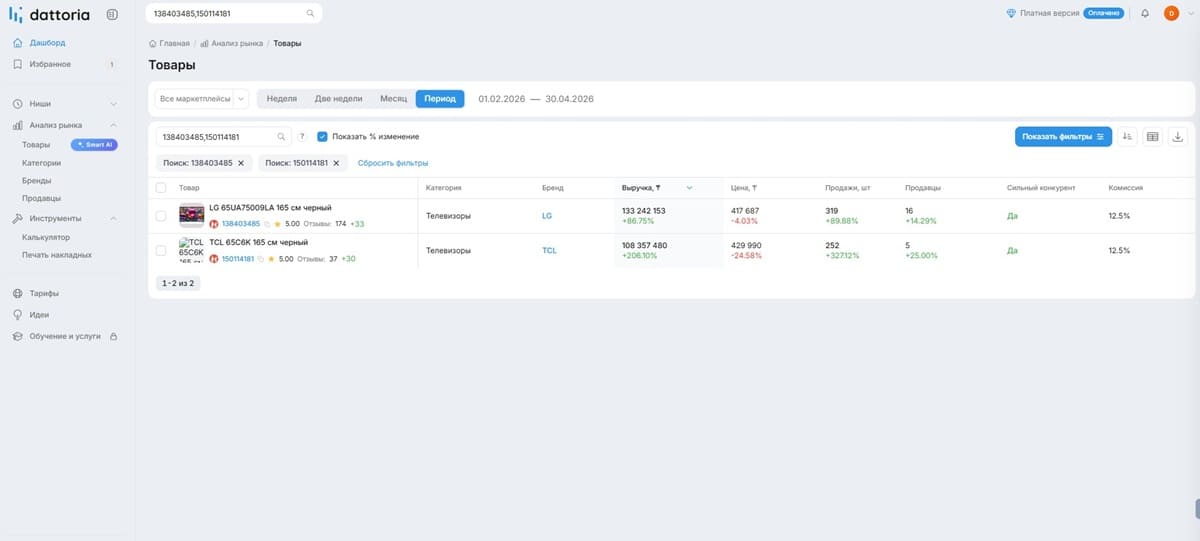
Task: Open article link 138403485
Action: pyautogui.click(x=241, y=224)
